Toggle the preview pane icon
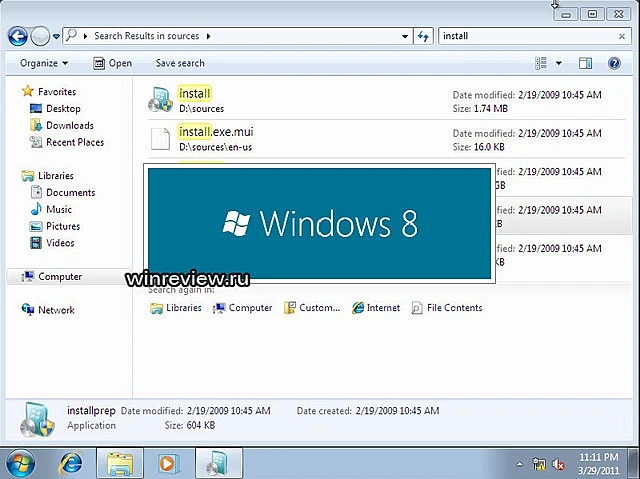The width and height of the screenshot is (640, 479). (586, 63)
